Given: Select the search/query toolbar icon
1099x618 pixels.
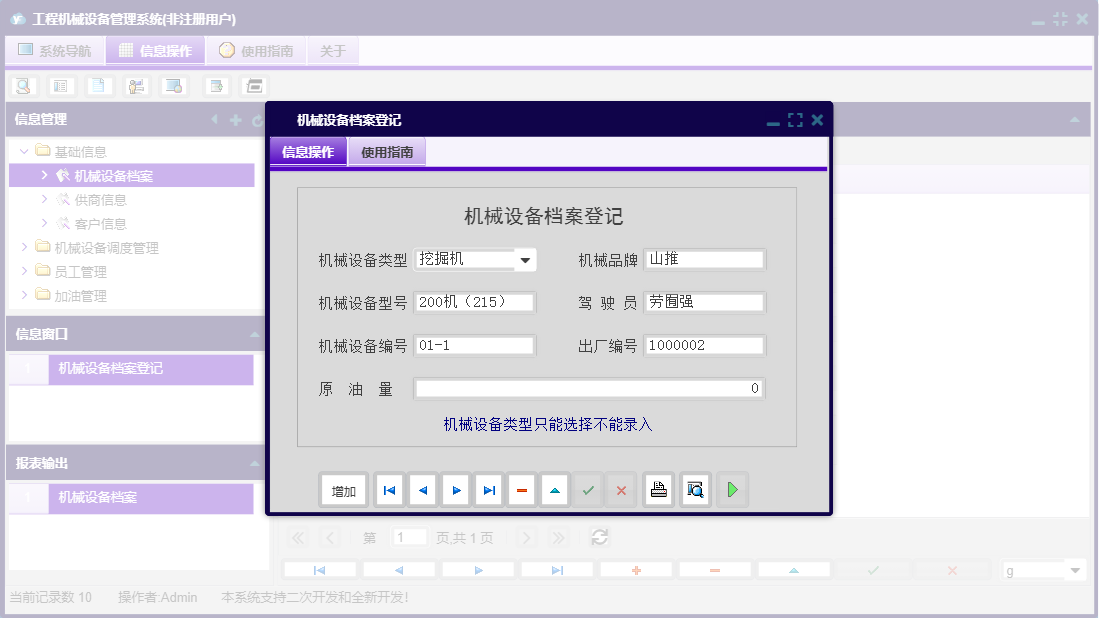Looking at the screenshot, I should [x=23, y=86].
